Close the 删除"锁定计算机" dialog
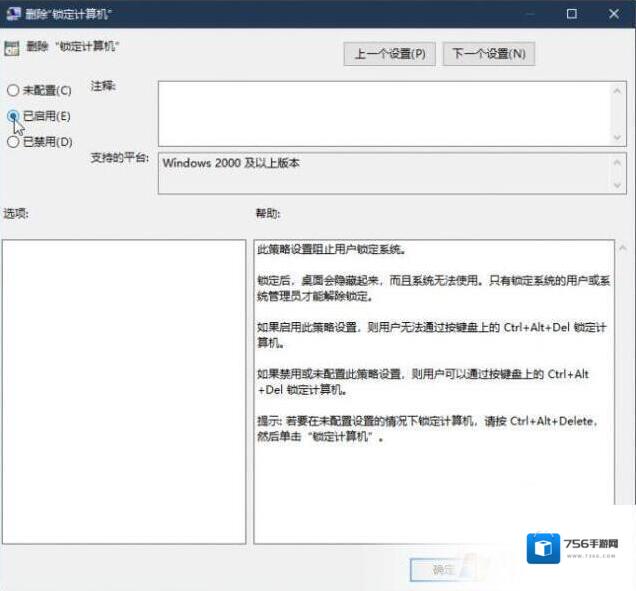Viewport: 636px width, 591px height. tap(615, 14)
